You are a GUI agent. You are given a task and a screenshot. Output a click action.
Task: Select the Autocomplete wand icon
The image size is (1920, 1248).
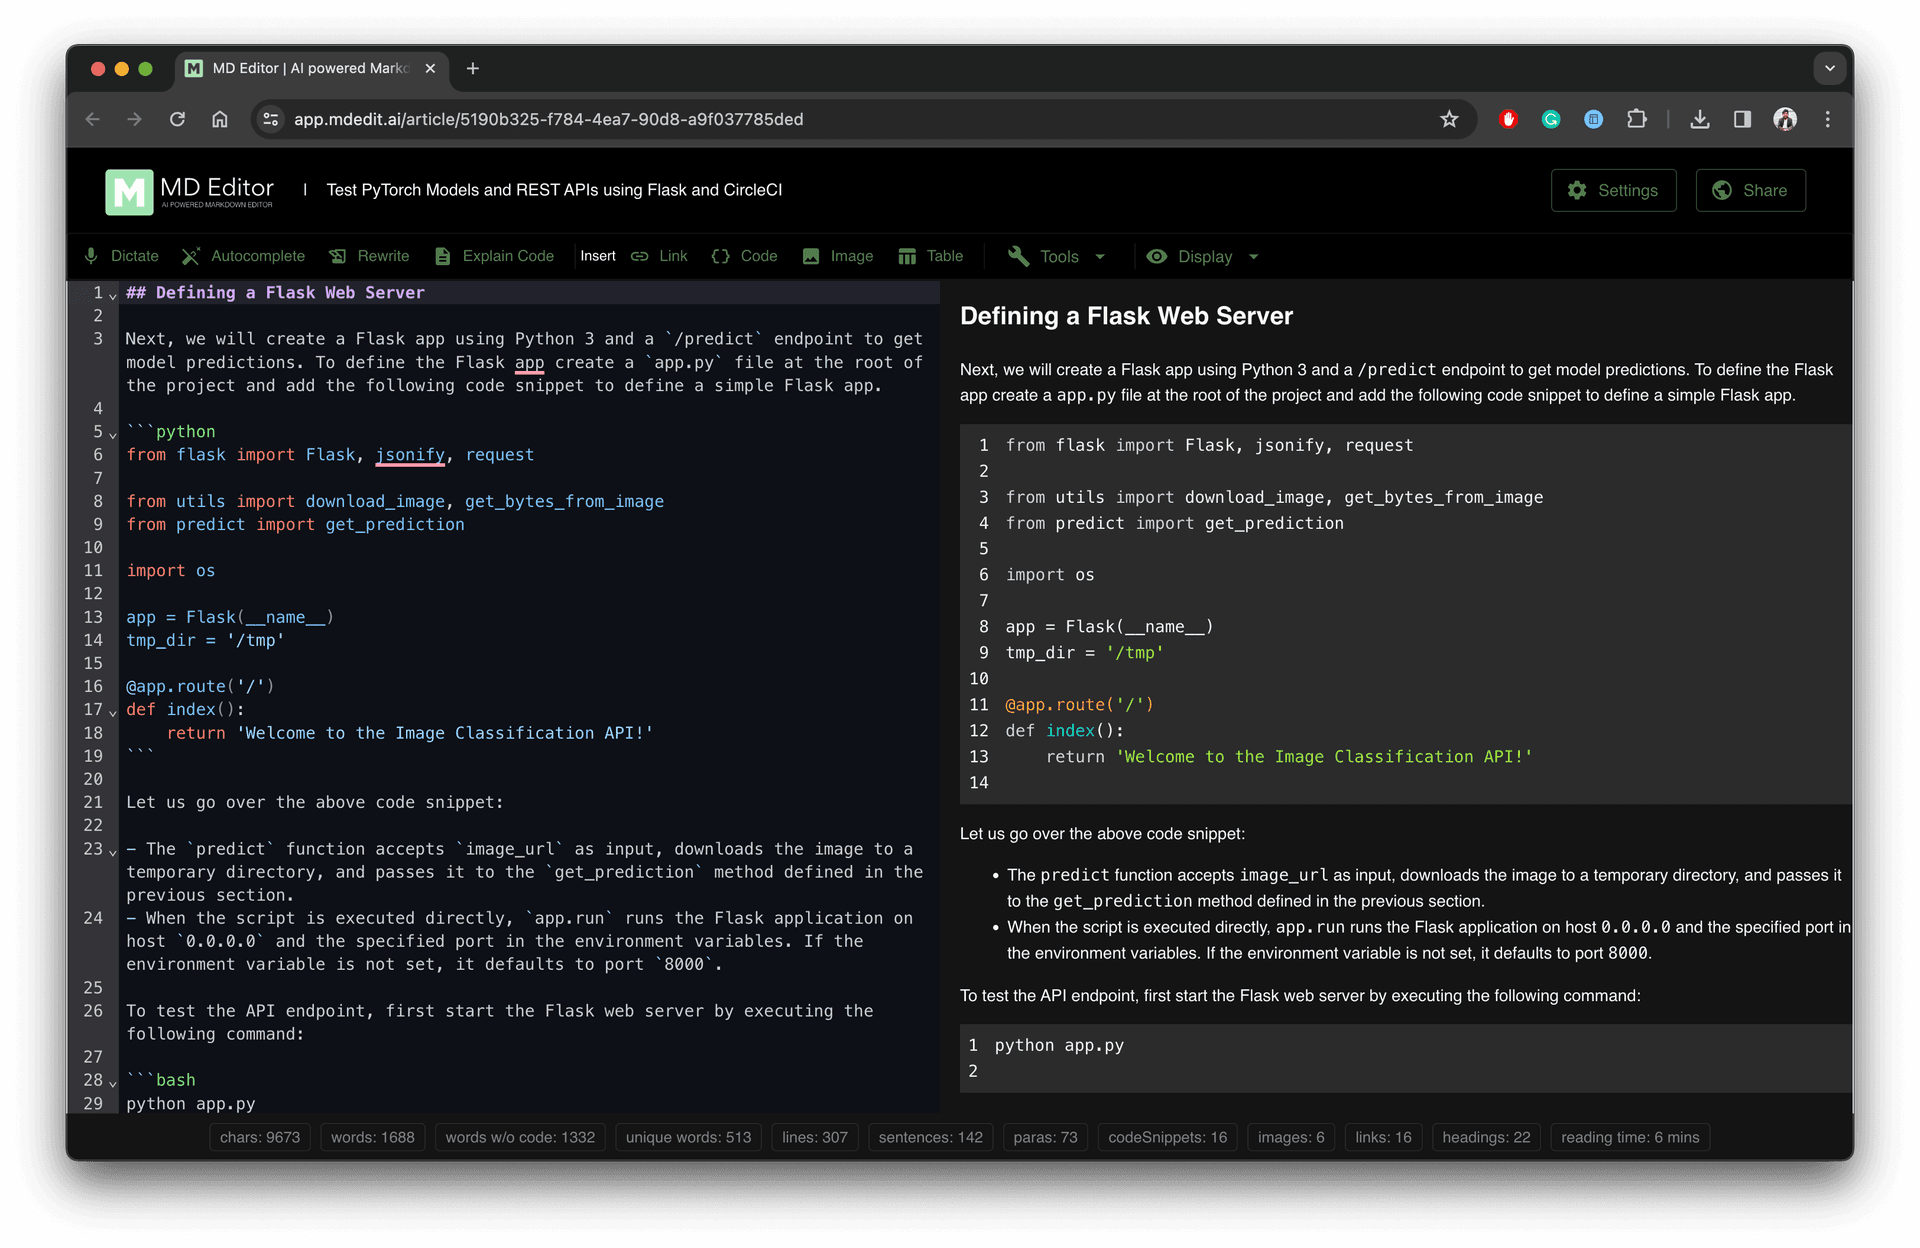click(192, 256)
